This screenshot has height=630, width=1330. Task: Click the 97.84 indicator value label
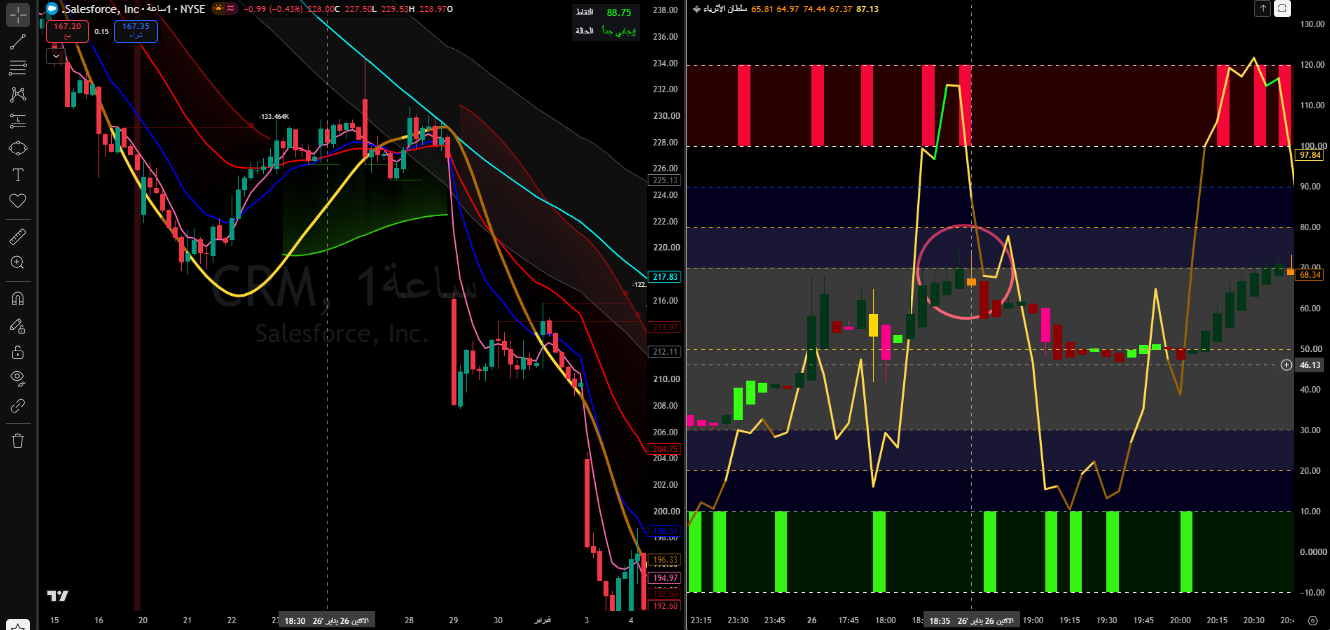[x=1309, y=155]
